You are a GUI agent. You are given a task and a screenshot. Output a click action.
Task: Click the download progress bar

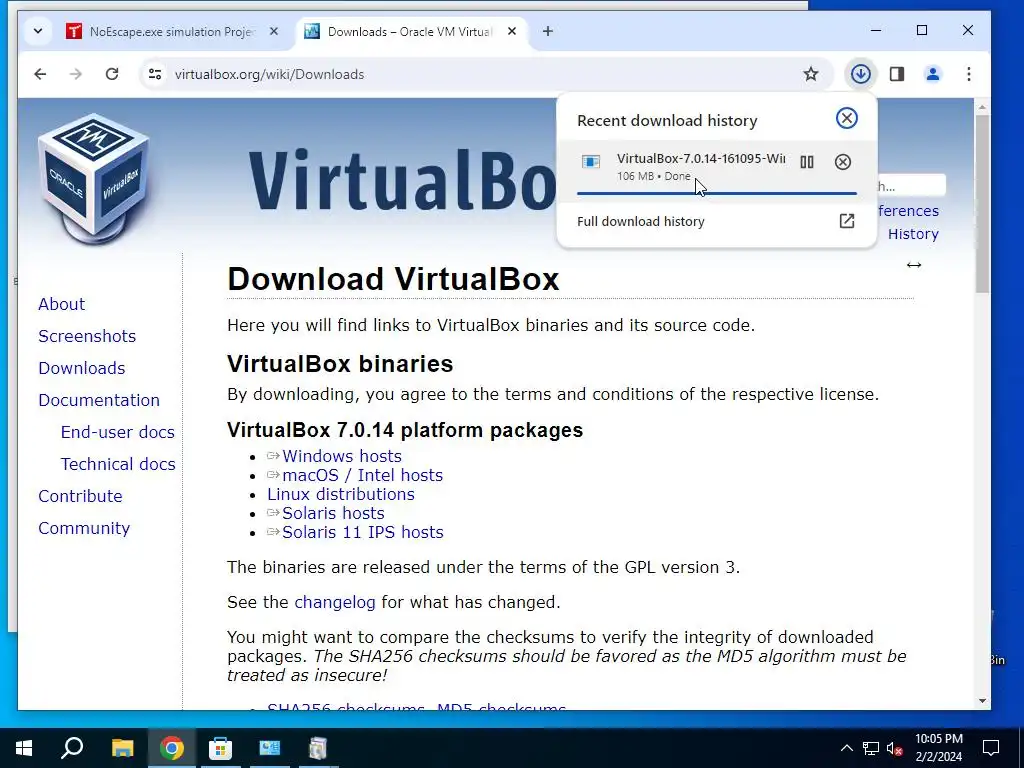pyautogui.click(x=716, y=193)
